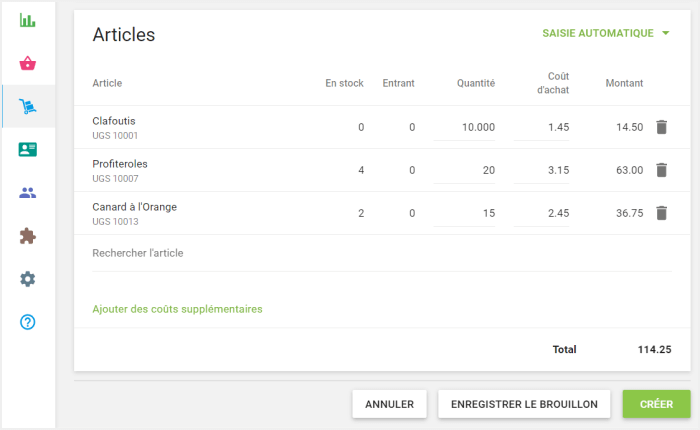Click Enregistrer le brouillon

[524, 404]
